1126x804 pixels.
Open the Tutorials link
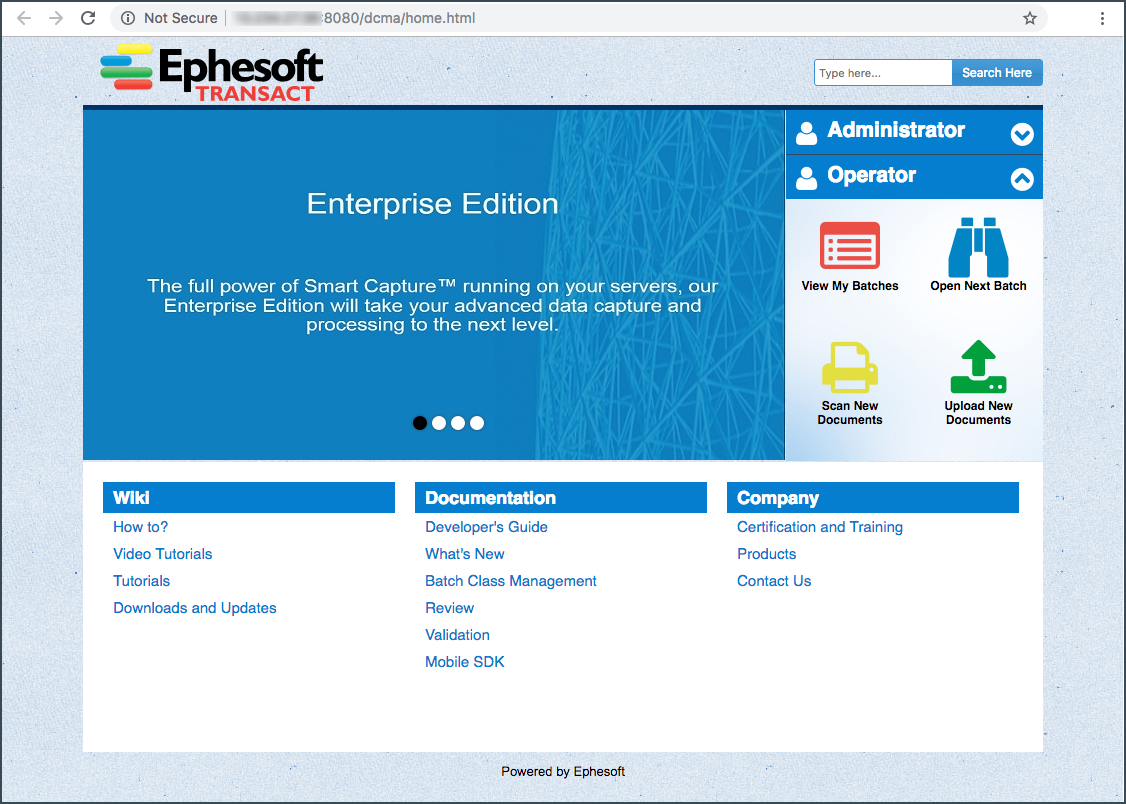click(x=141, y=581)
